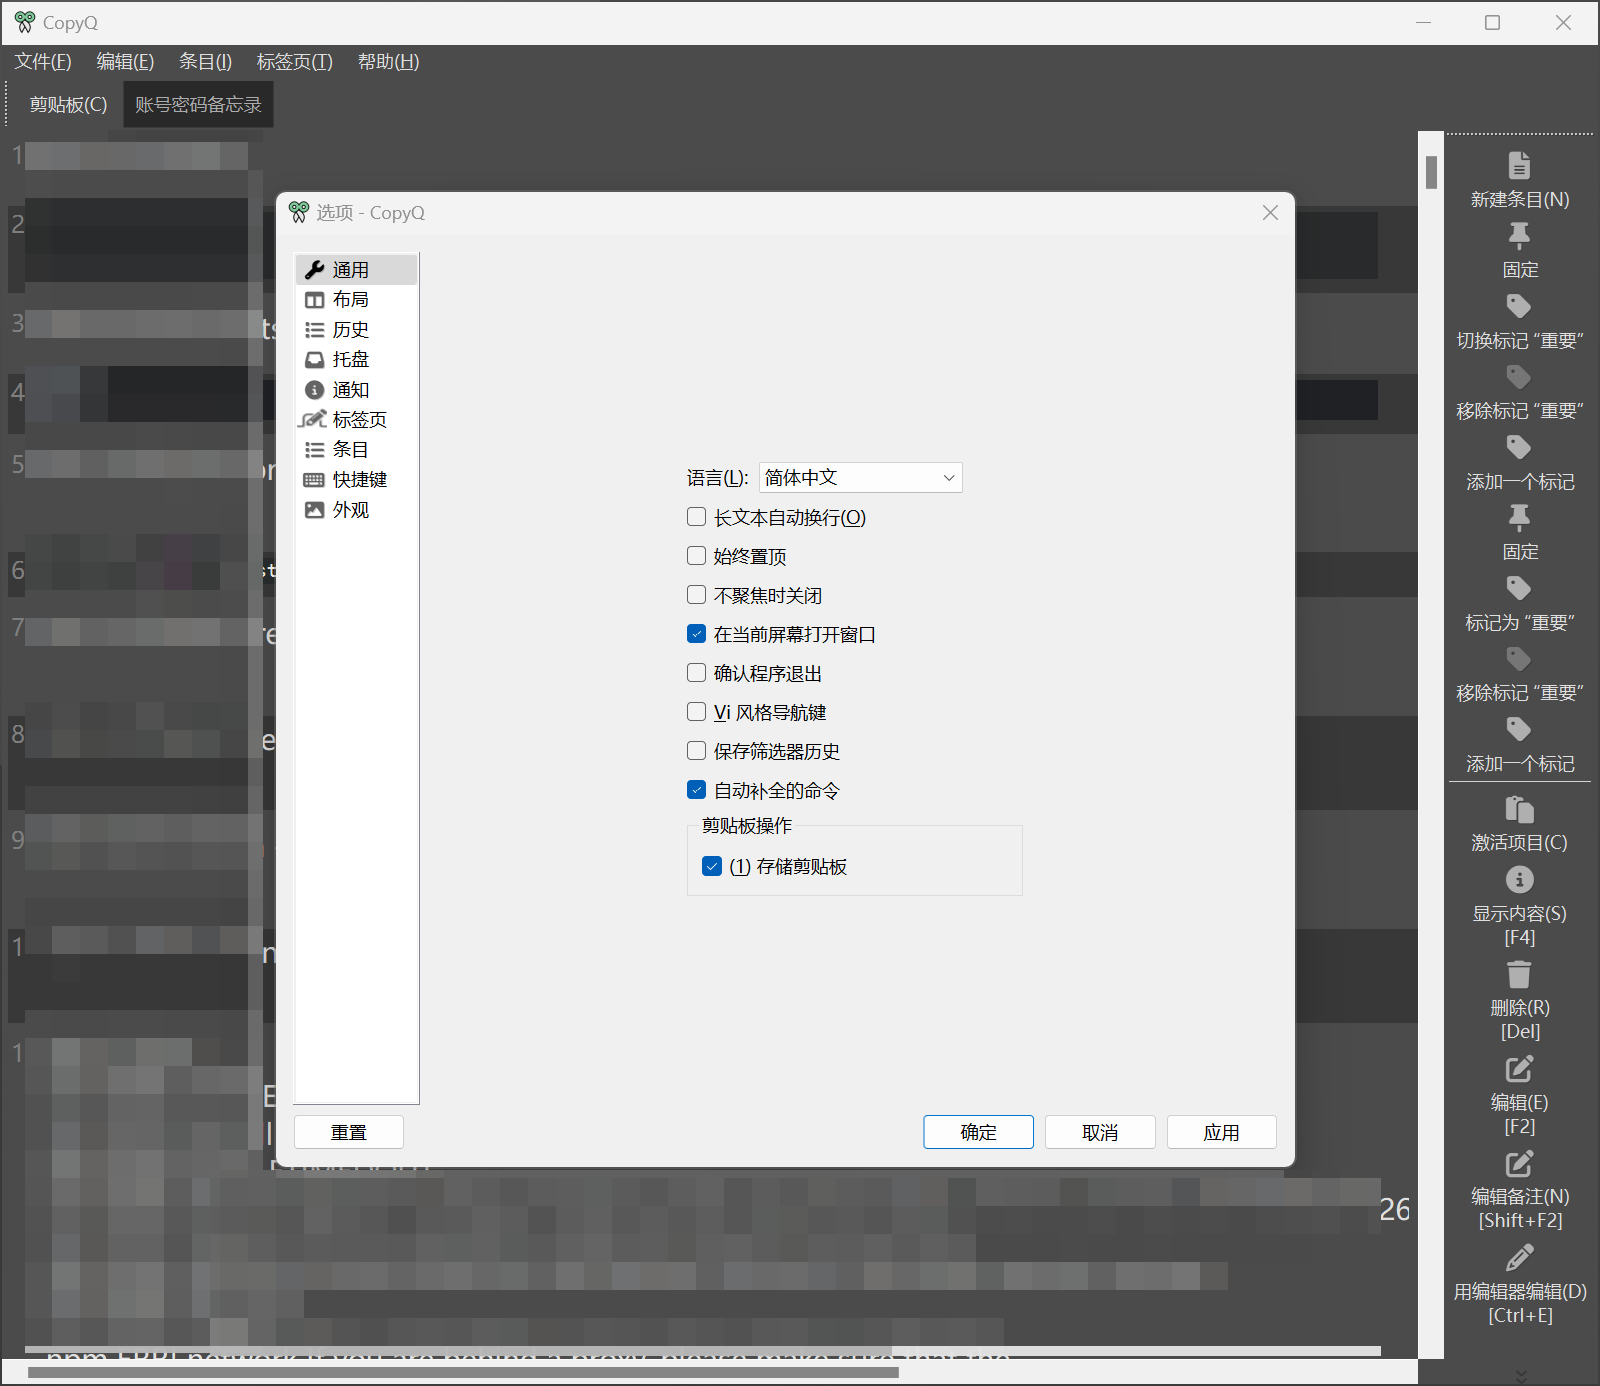Enable 长文本自动换行 checkbox
1600x1386 pixels.
click(x=697, y=517)
